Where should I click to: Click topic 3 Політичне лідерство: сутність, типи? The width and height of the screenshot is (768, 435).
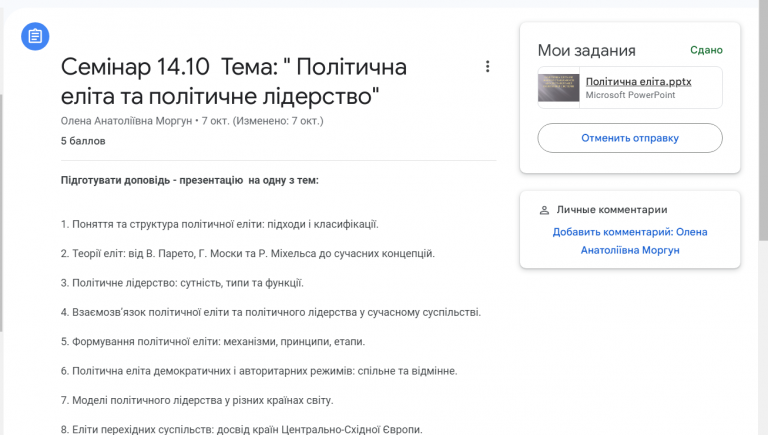point(182,283)
